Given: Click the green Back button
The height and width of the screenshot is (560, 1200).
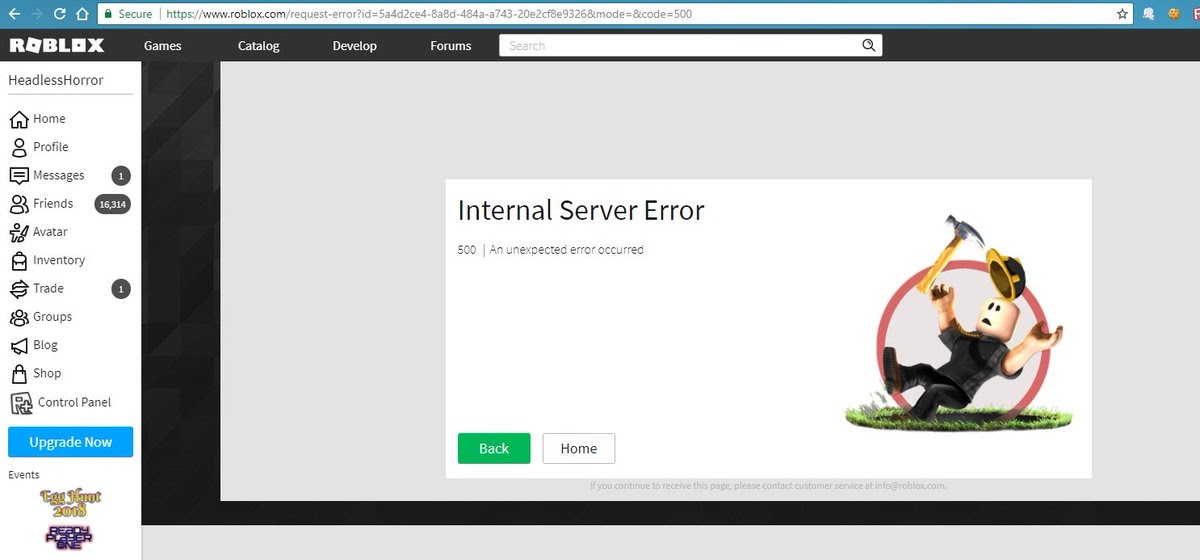Looking at the screenshot, I should 494,448.
